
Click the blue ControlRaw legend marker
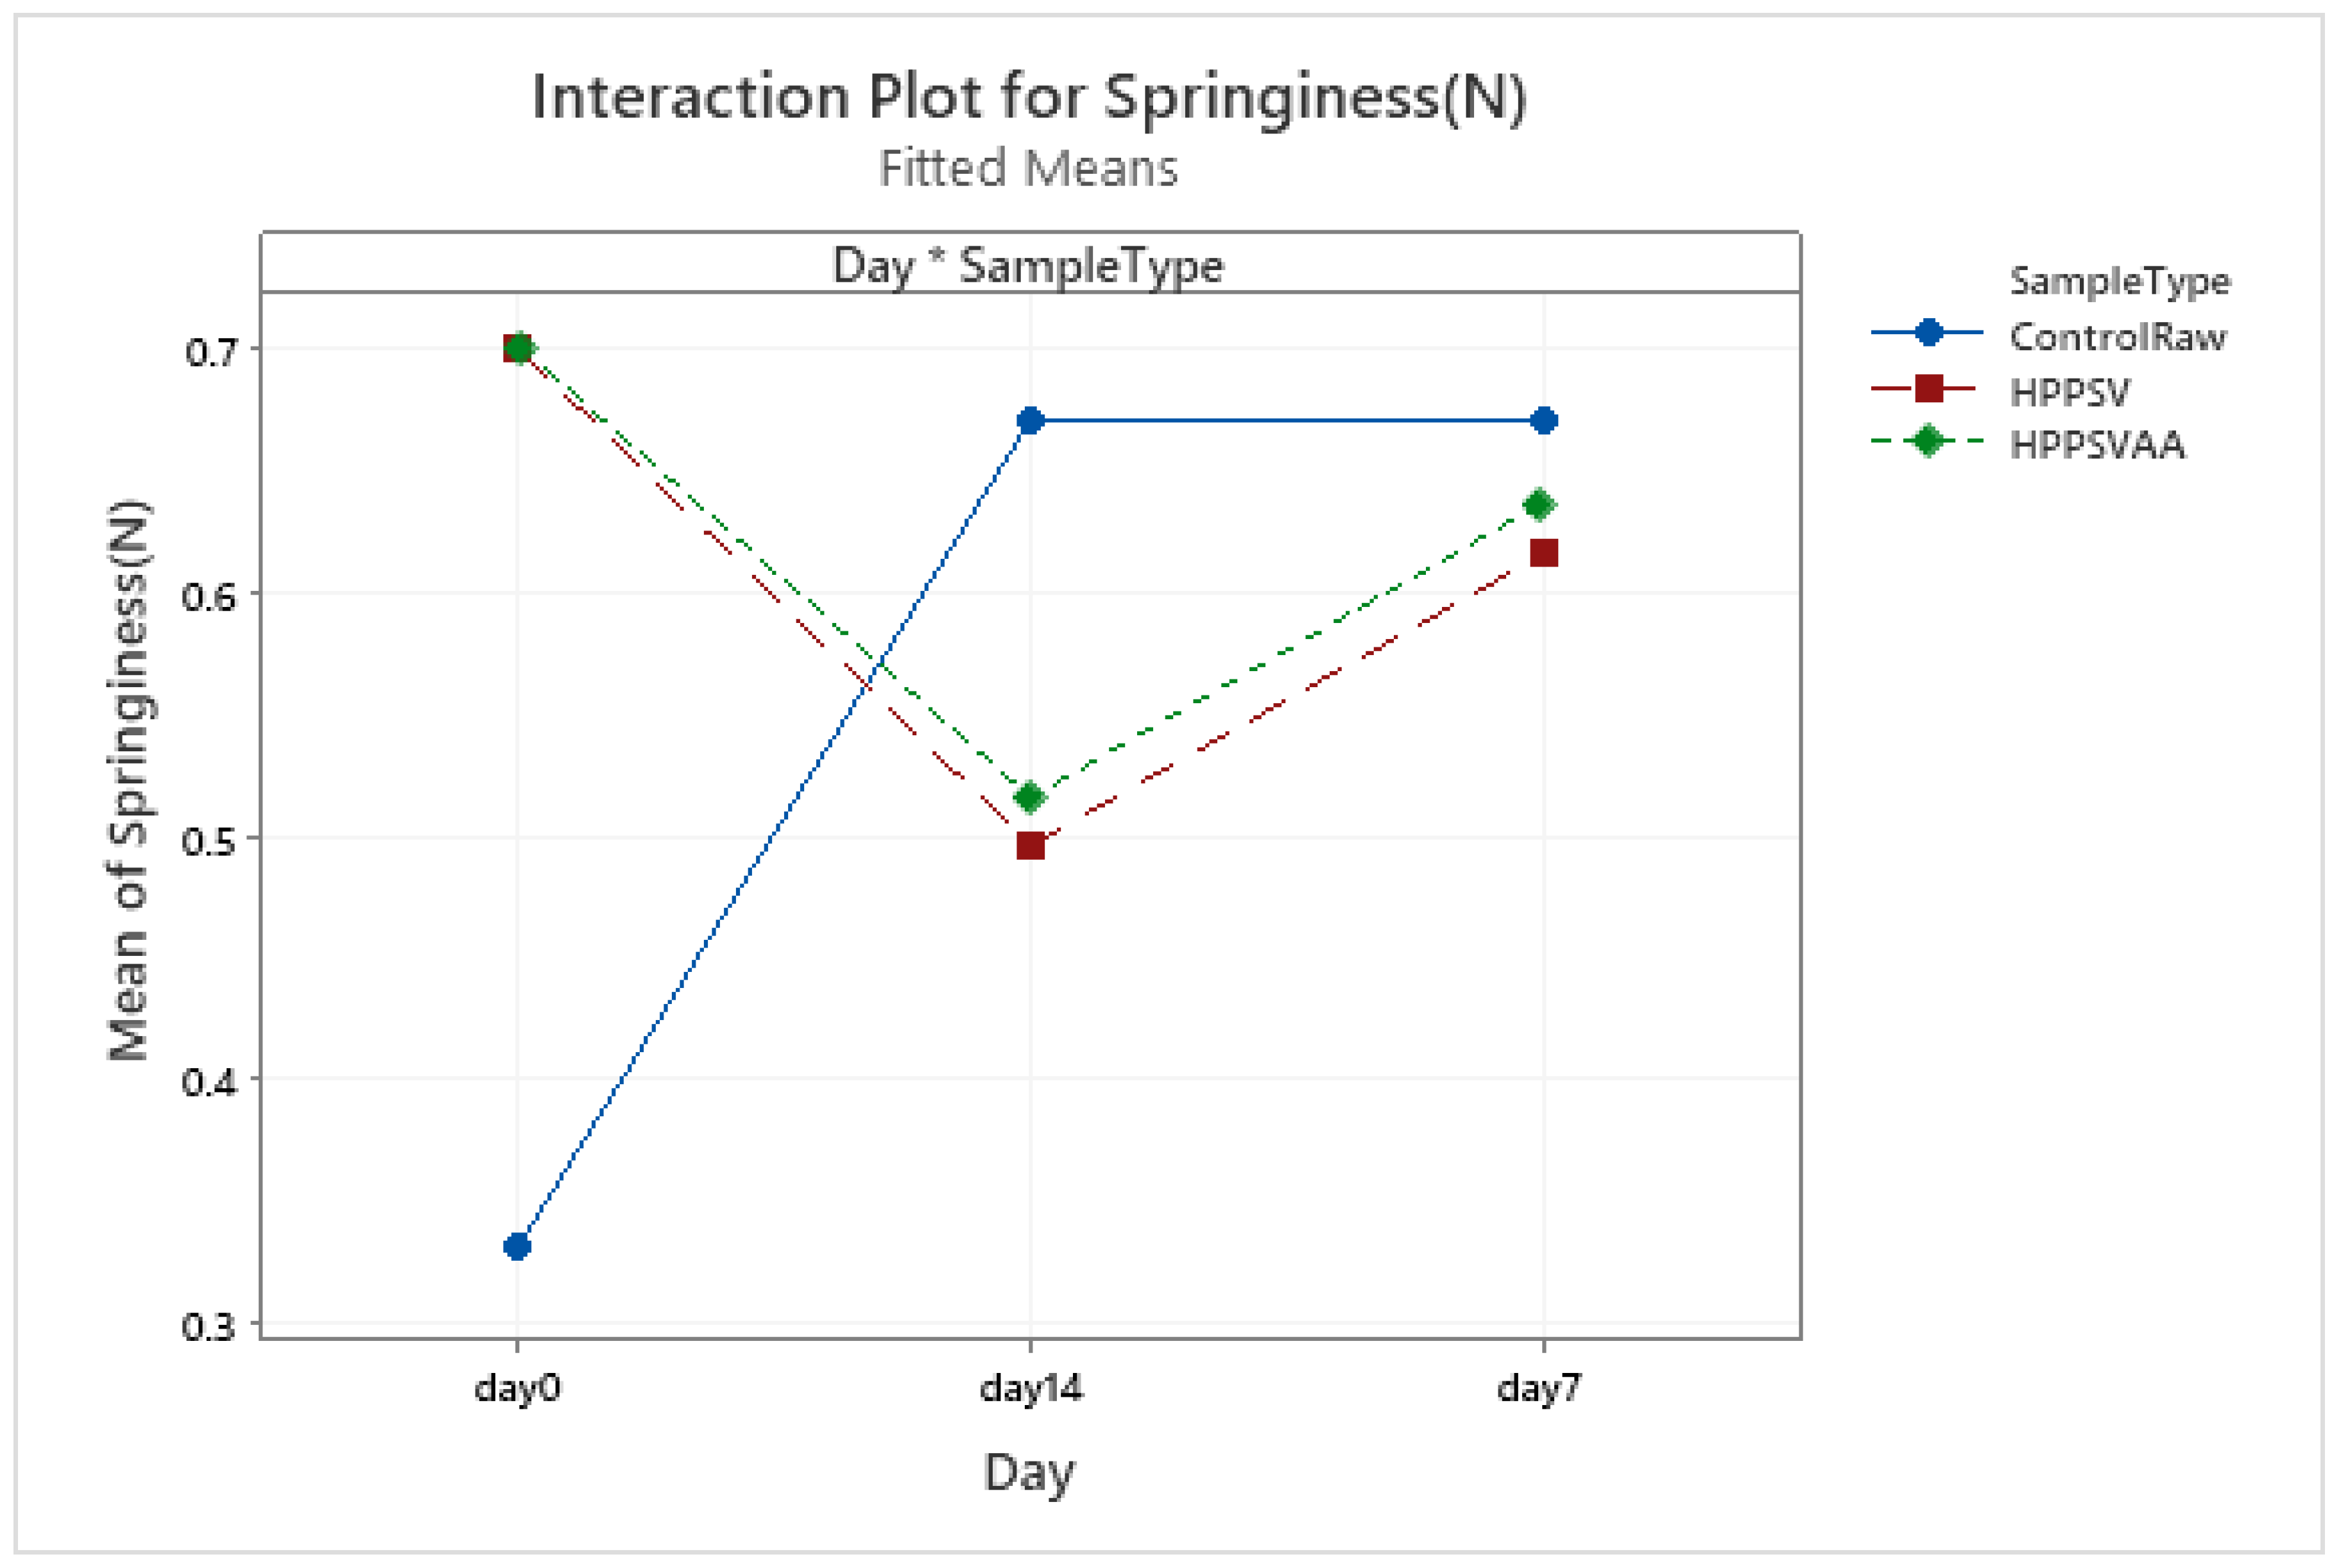coord(1928,333)
